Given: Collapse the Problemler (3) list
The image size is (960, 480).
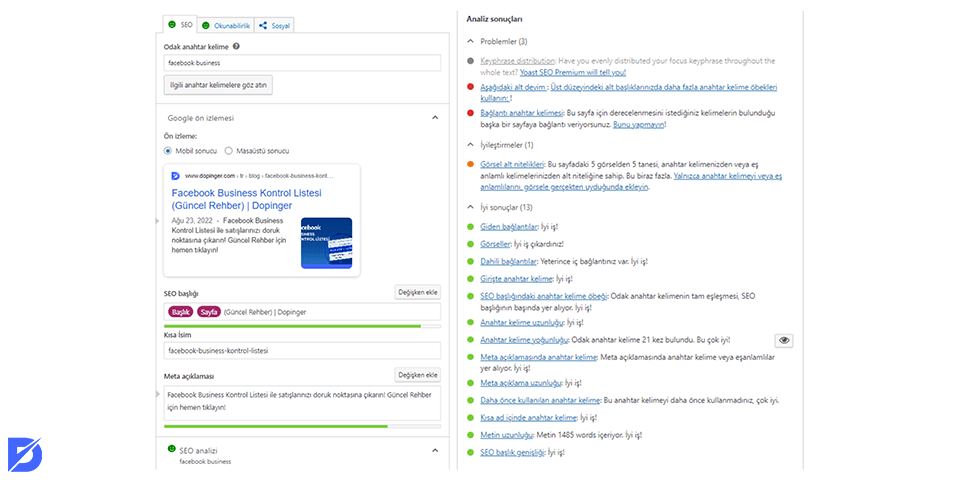Looking at the screenshot, I should [x=470, y=42].
